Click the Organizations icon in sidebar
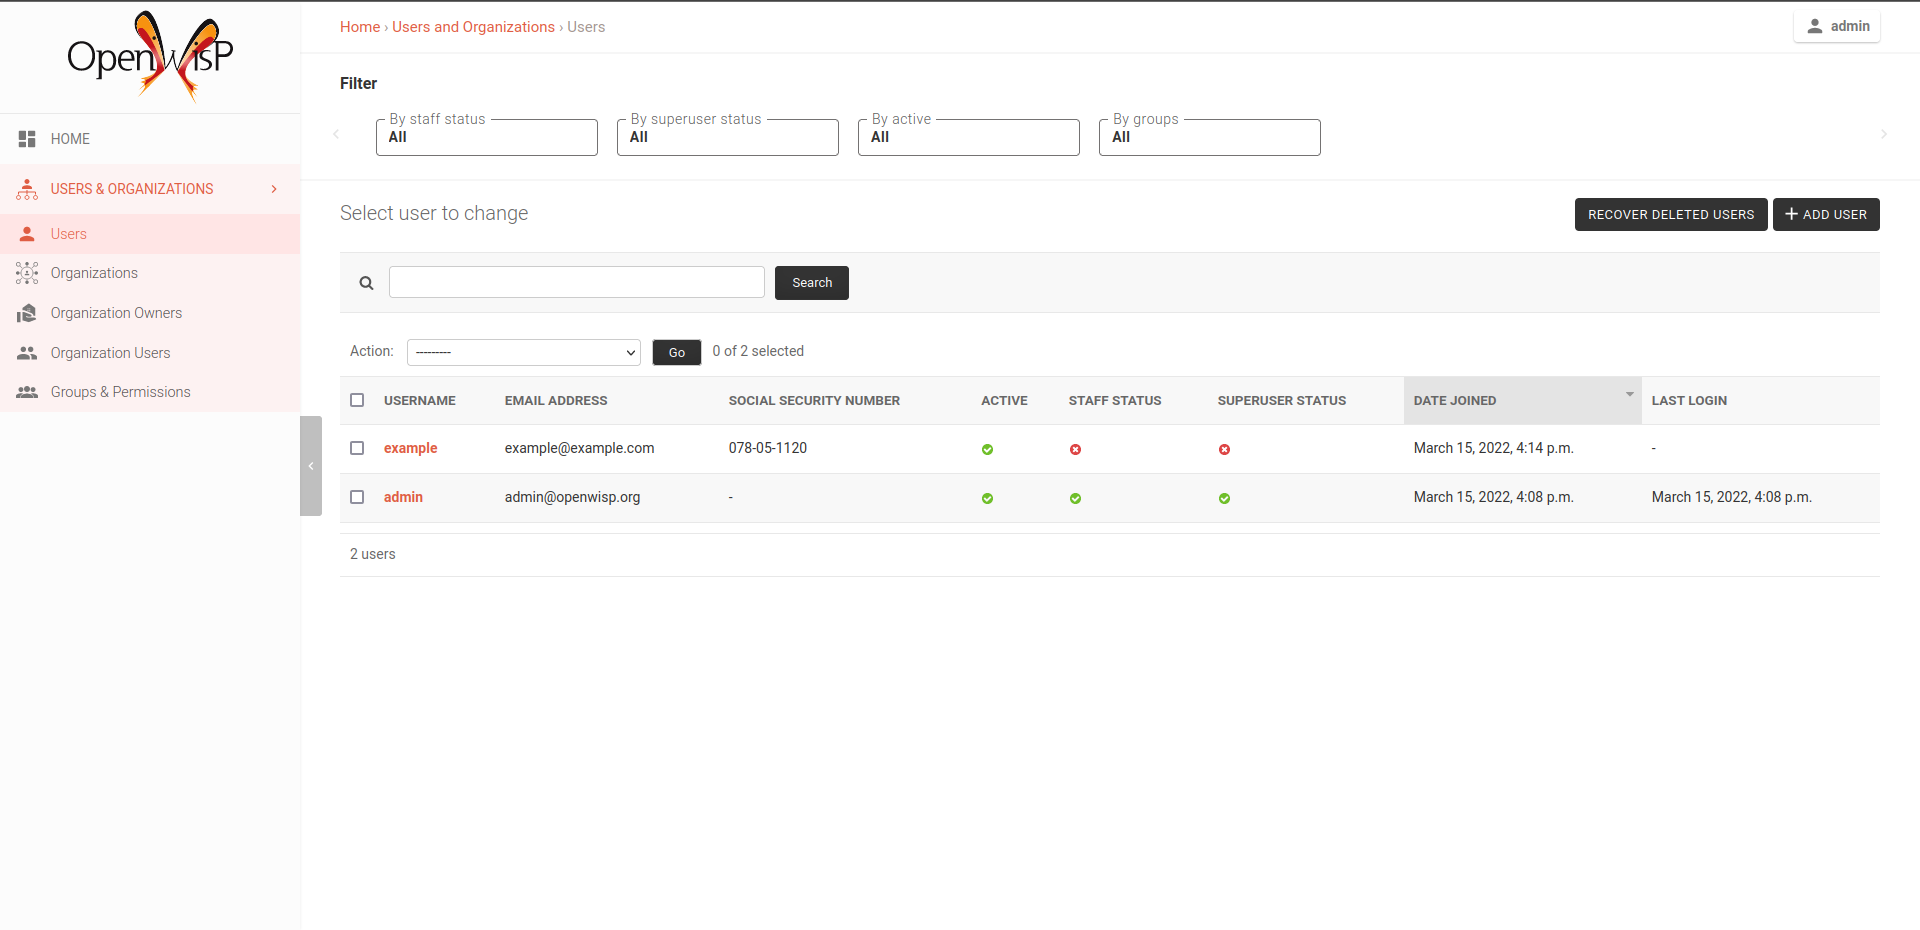1920x930 pixels. (x=27, y=273)
